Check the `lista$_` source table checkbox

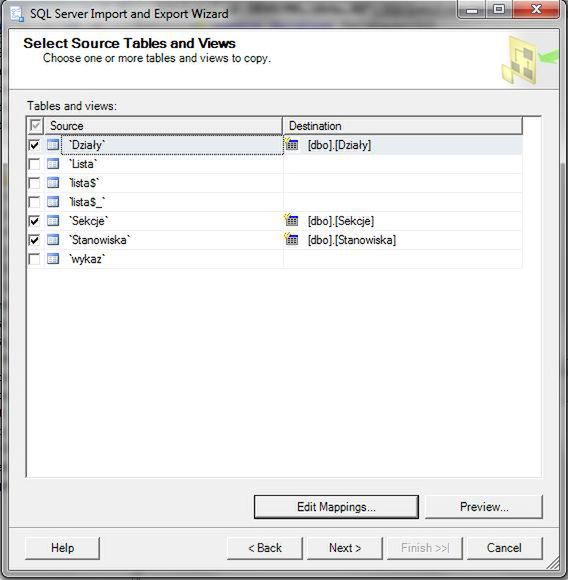(x=34, y=202)
